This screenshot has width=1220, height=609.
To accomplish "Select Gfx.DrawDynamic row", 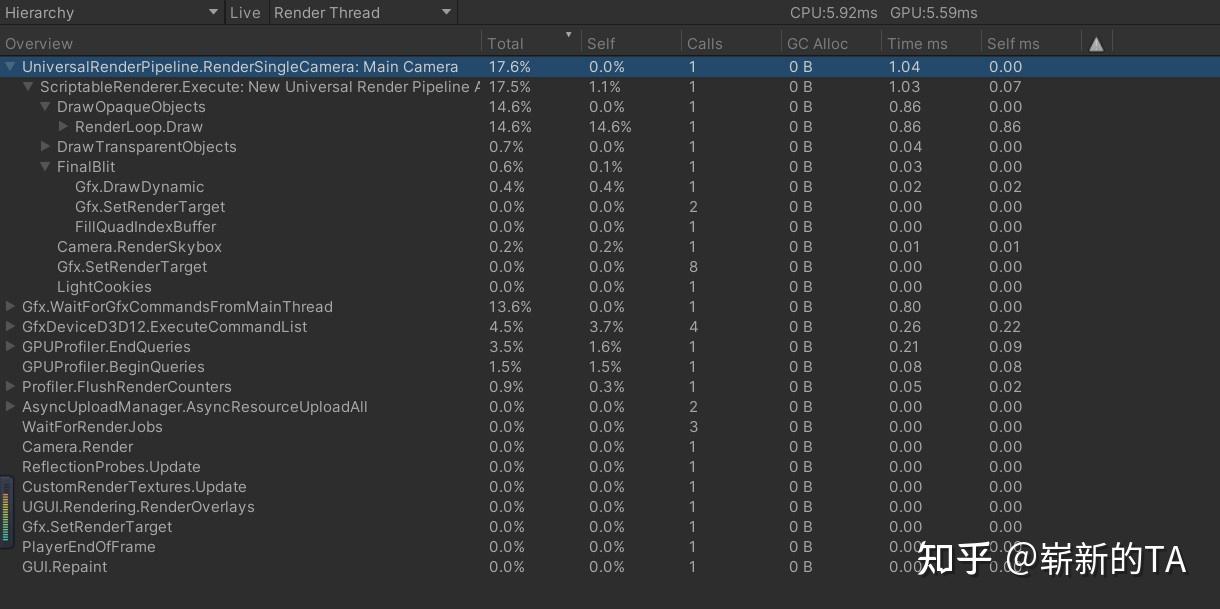I will pyautogui.click(x=610, y=187).
